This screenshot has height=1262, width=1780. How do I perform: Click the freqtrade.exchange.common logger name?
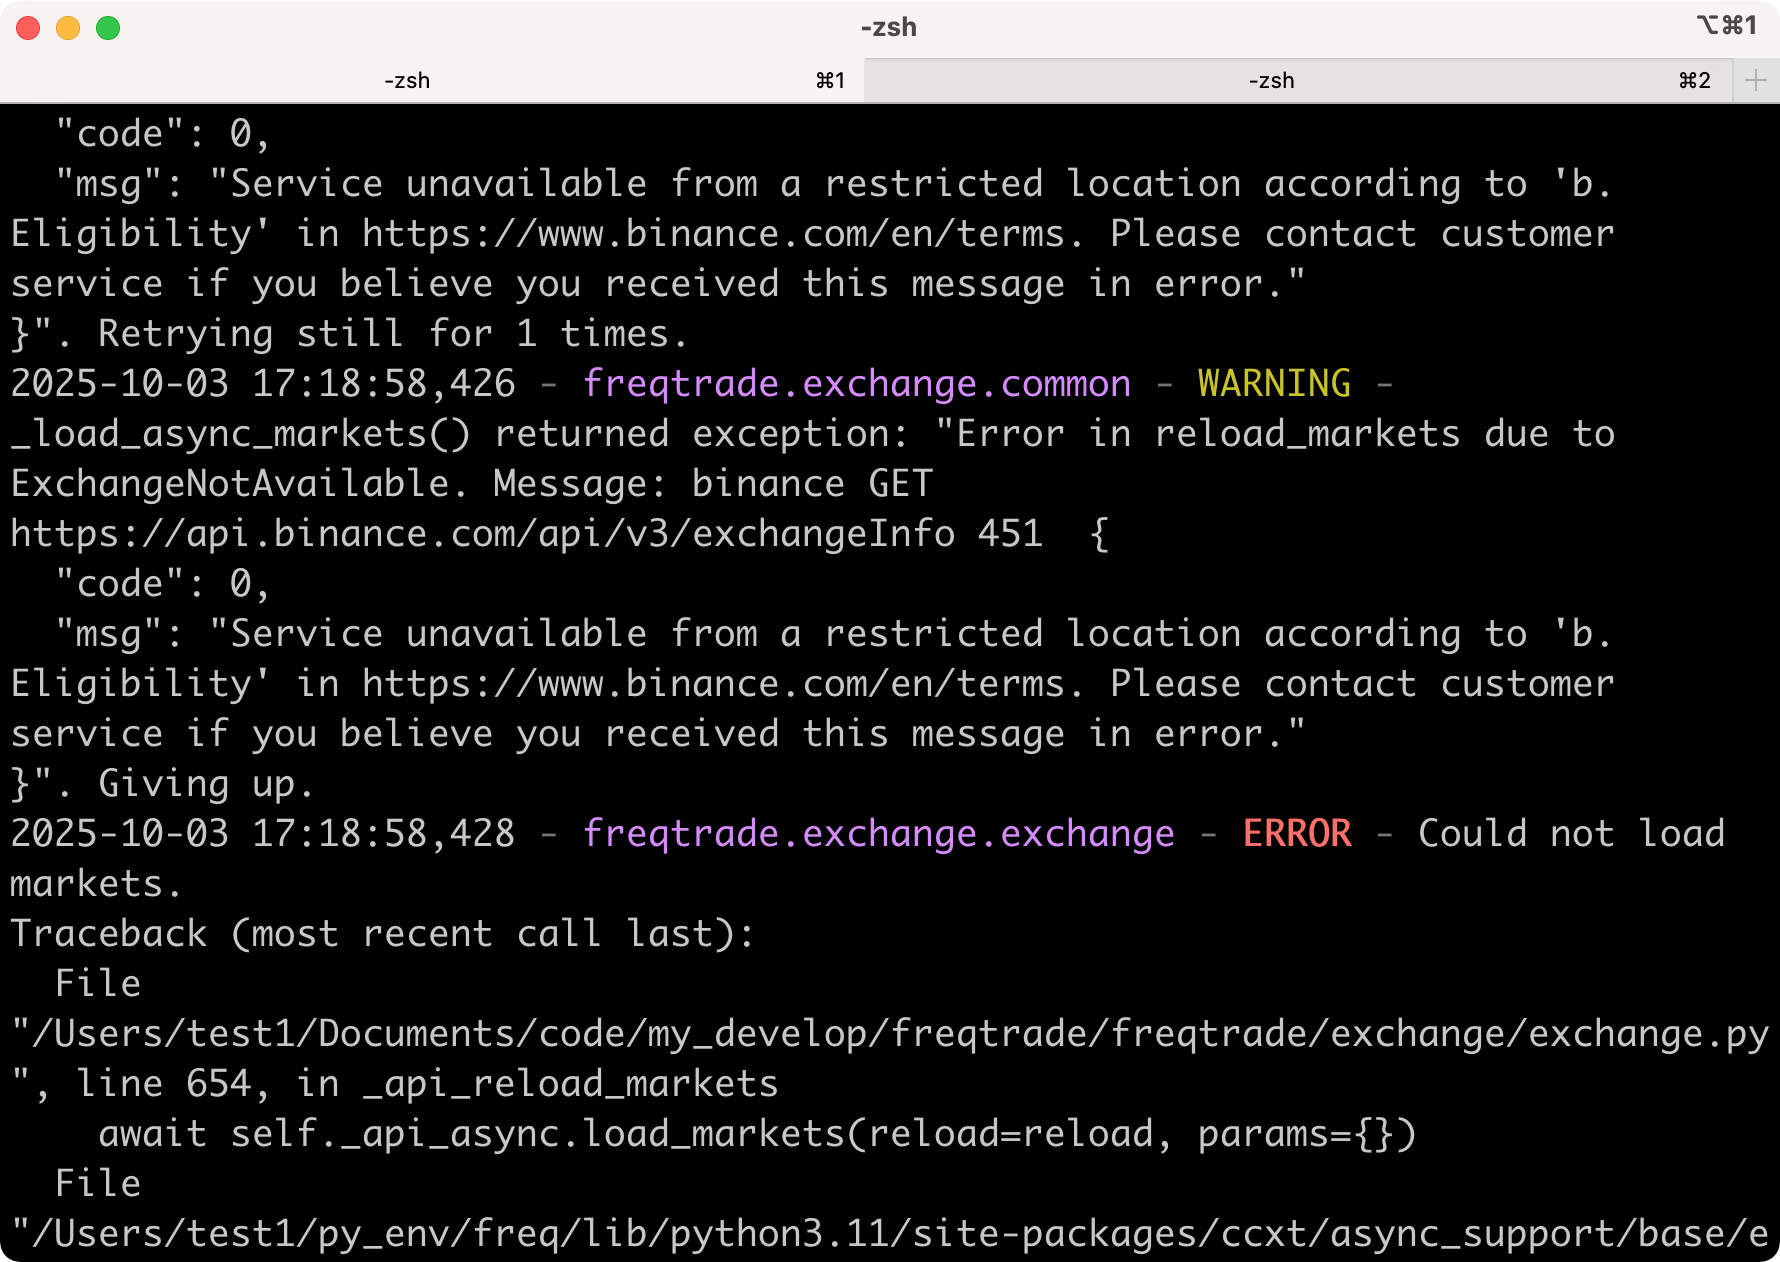click(857, 383)
